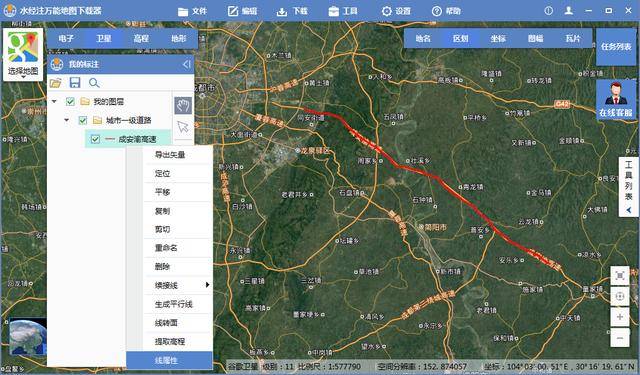This screenshot has height=375, width=640.
Task: Click the 瓦片 button
Action: coord(573,38)
